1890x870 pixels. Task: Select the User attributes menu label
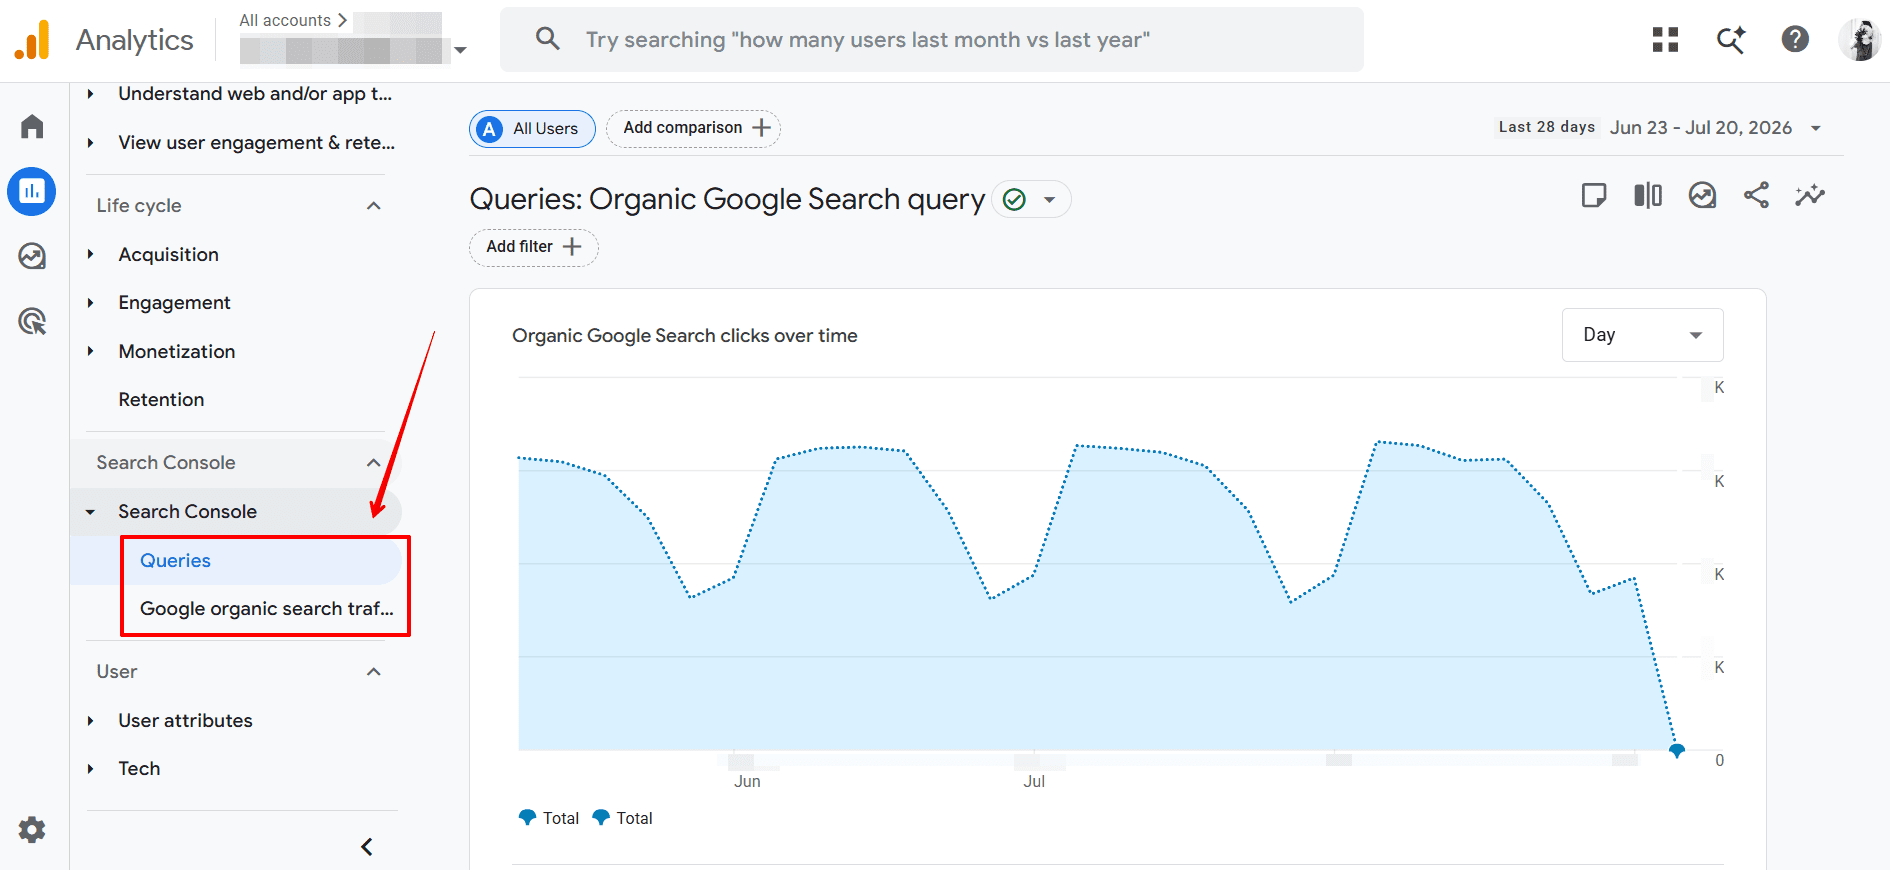click(185, 721)
